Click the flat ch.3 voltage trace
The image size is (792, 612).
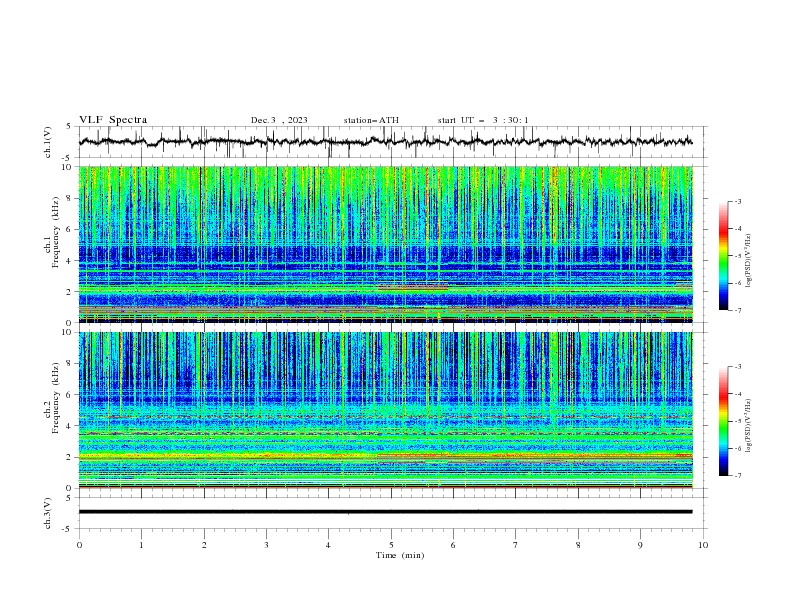(385, 512)
